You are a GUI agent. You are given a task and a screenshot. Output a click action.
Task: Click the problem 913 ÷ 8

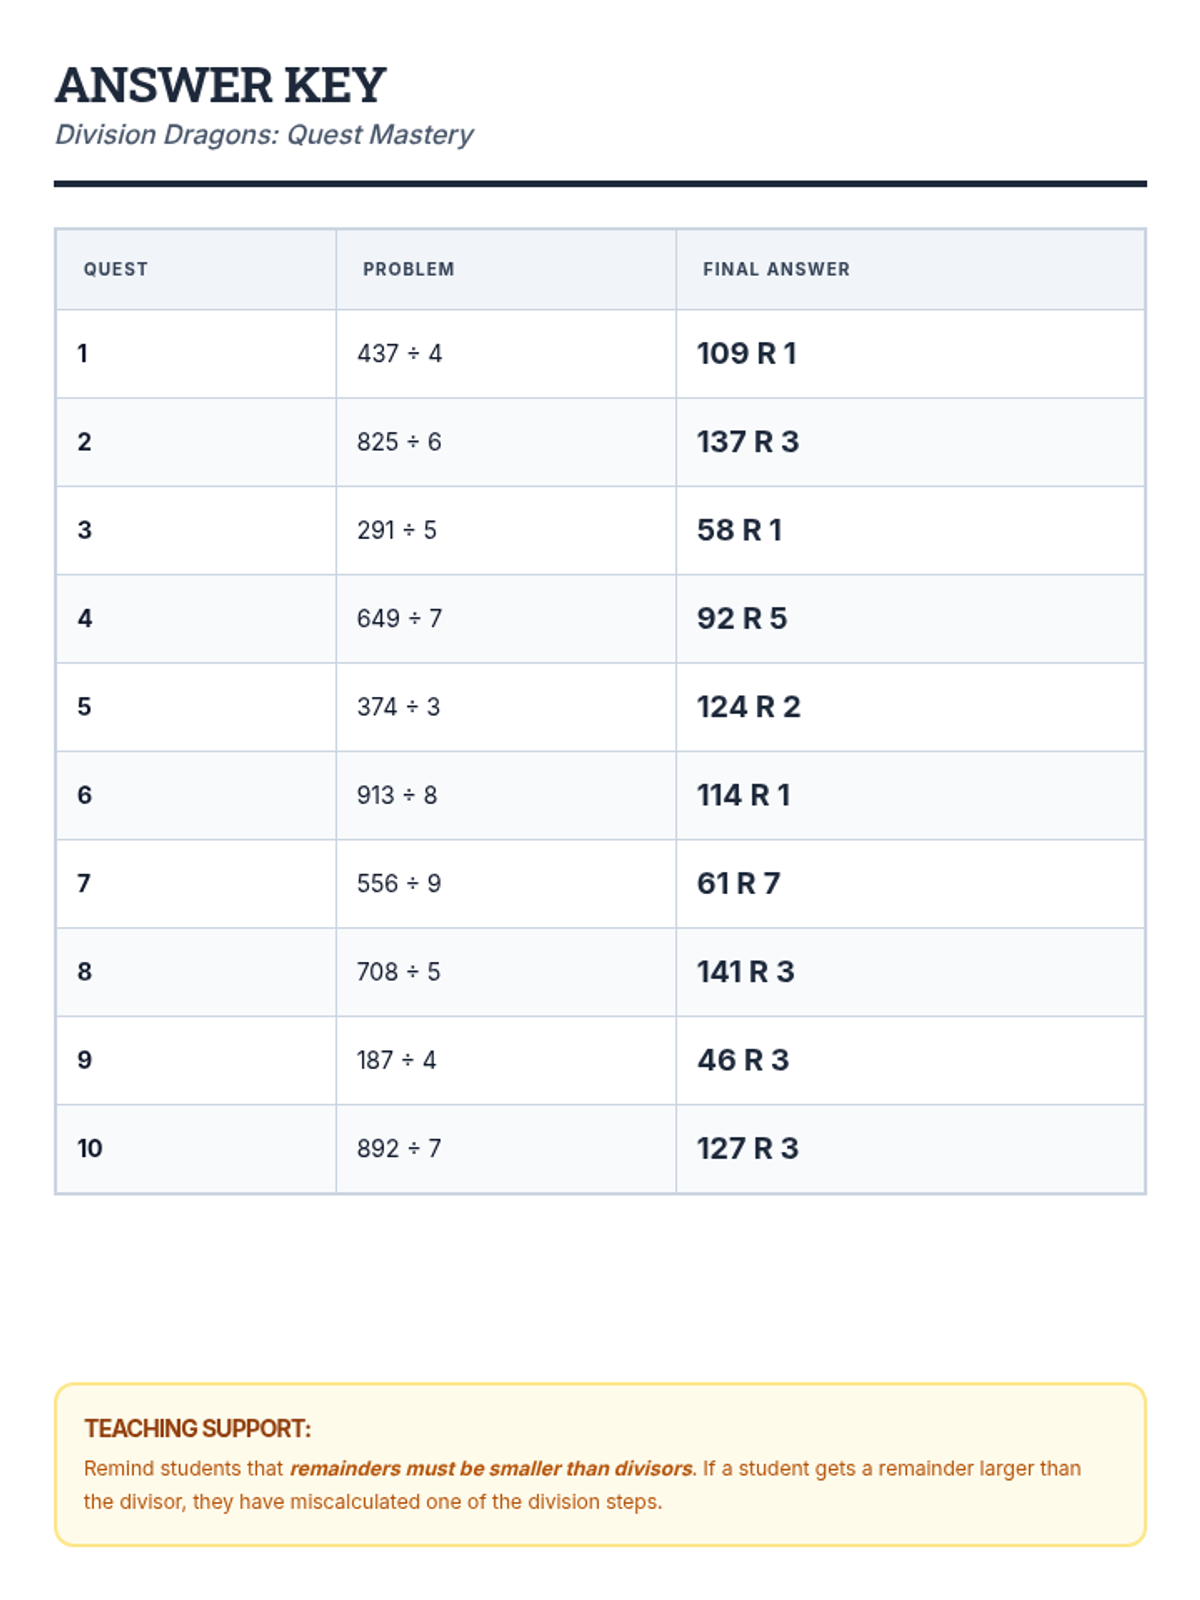[x=397, y=795]
